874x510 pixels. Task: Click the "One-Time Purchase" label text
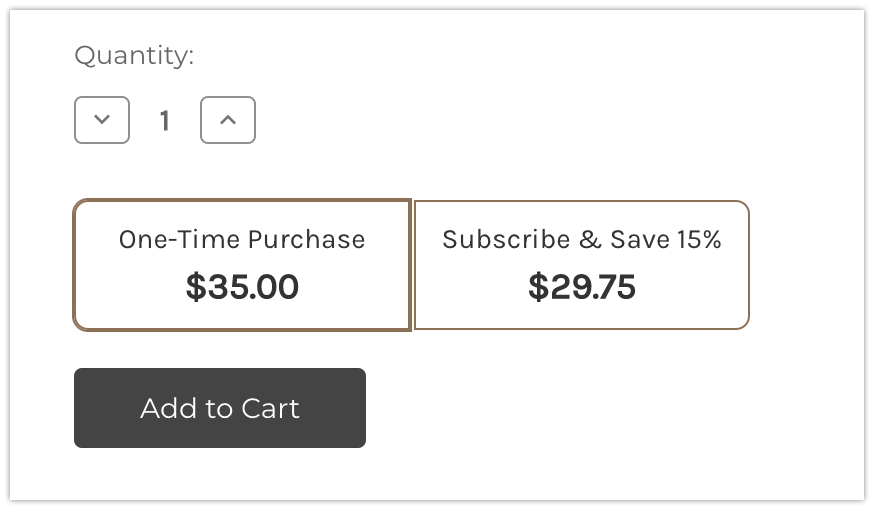242,240
